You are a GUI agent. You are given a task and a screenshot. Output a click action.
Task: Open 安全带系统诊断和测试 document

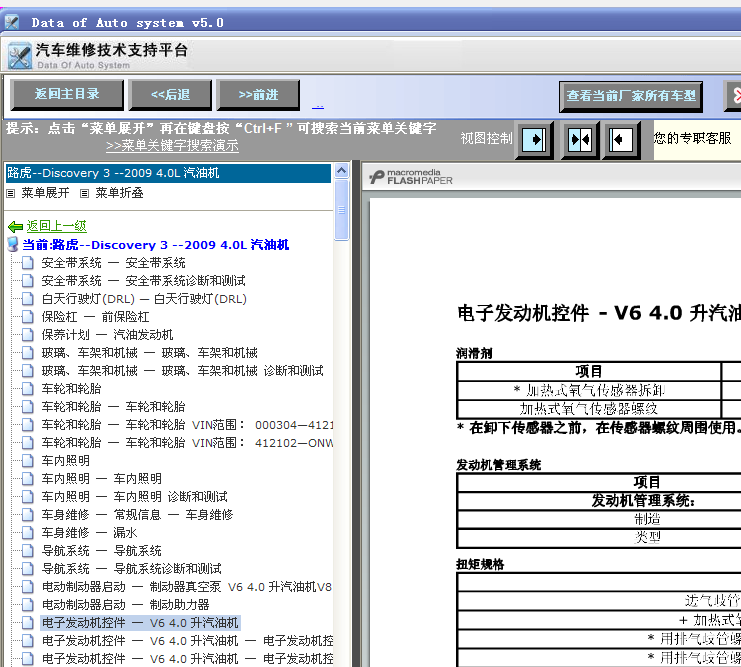[144, 281]
